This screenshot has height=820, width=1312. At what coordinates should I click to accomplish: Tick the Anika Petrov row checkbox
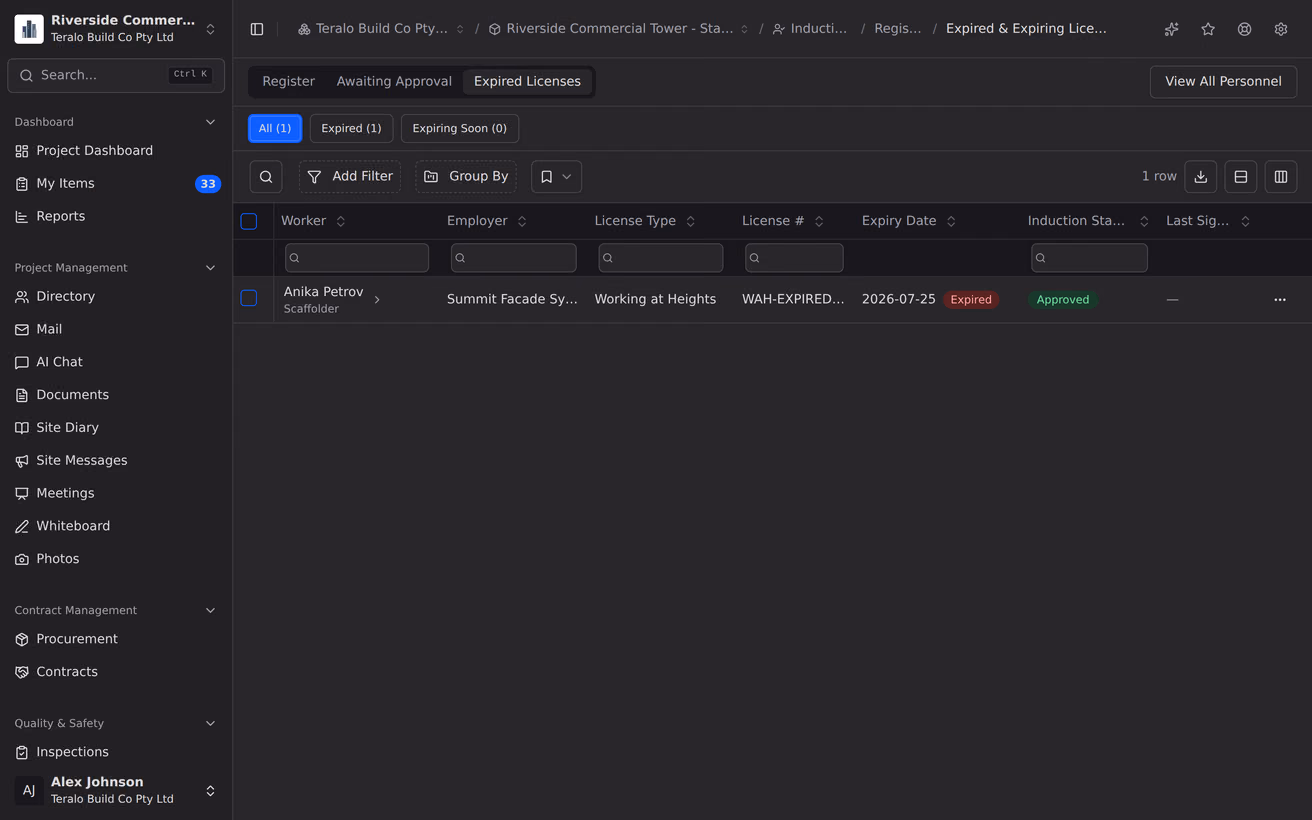(249, 298)
